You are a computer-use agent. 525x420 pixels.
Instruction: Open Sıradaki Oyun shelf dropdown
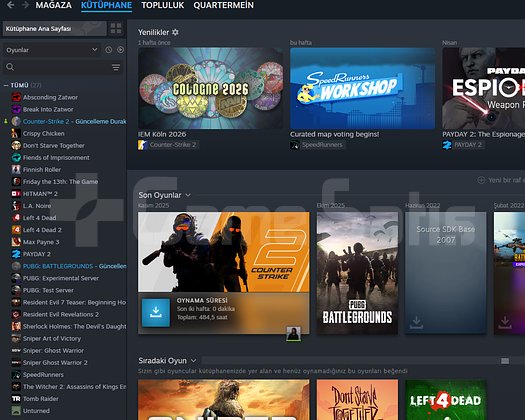[194, 361]
